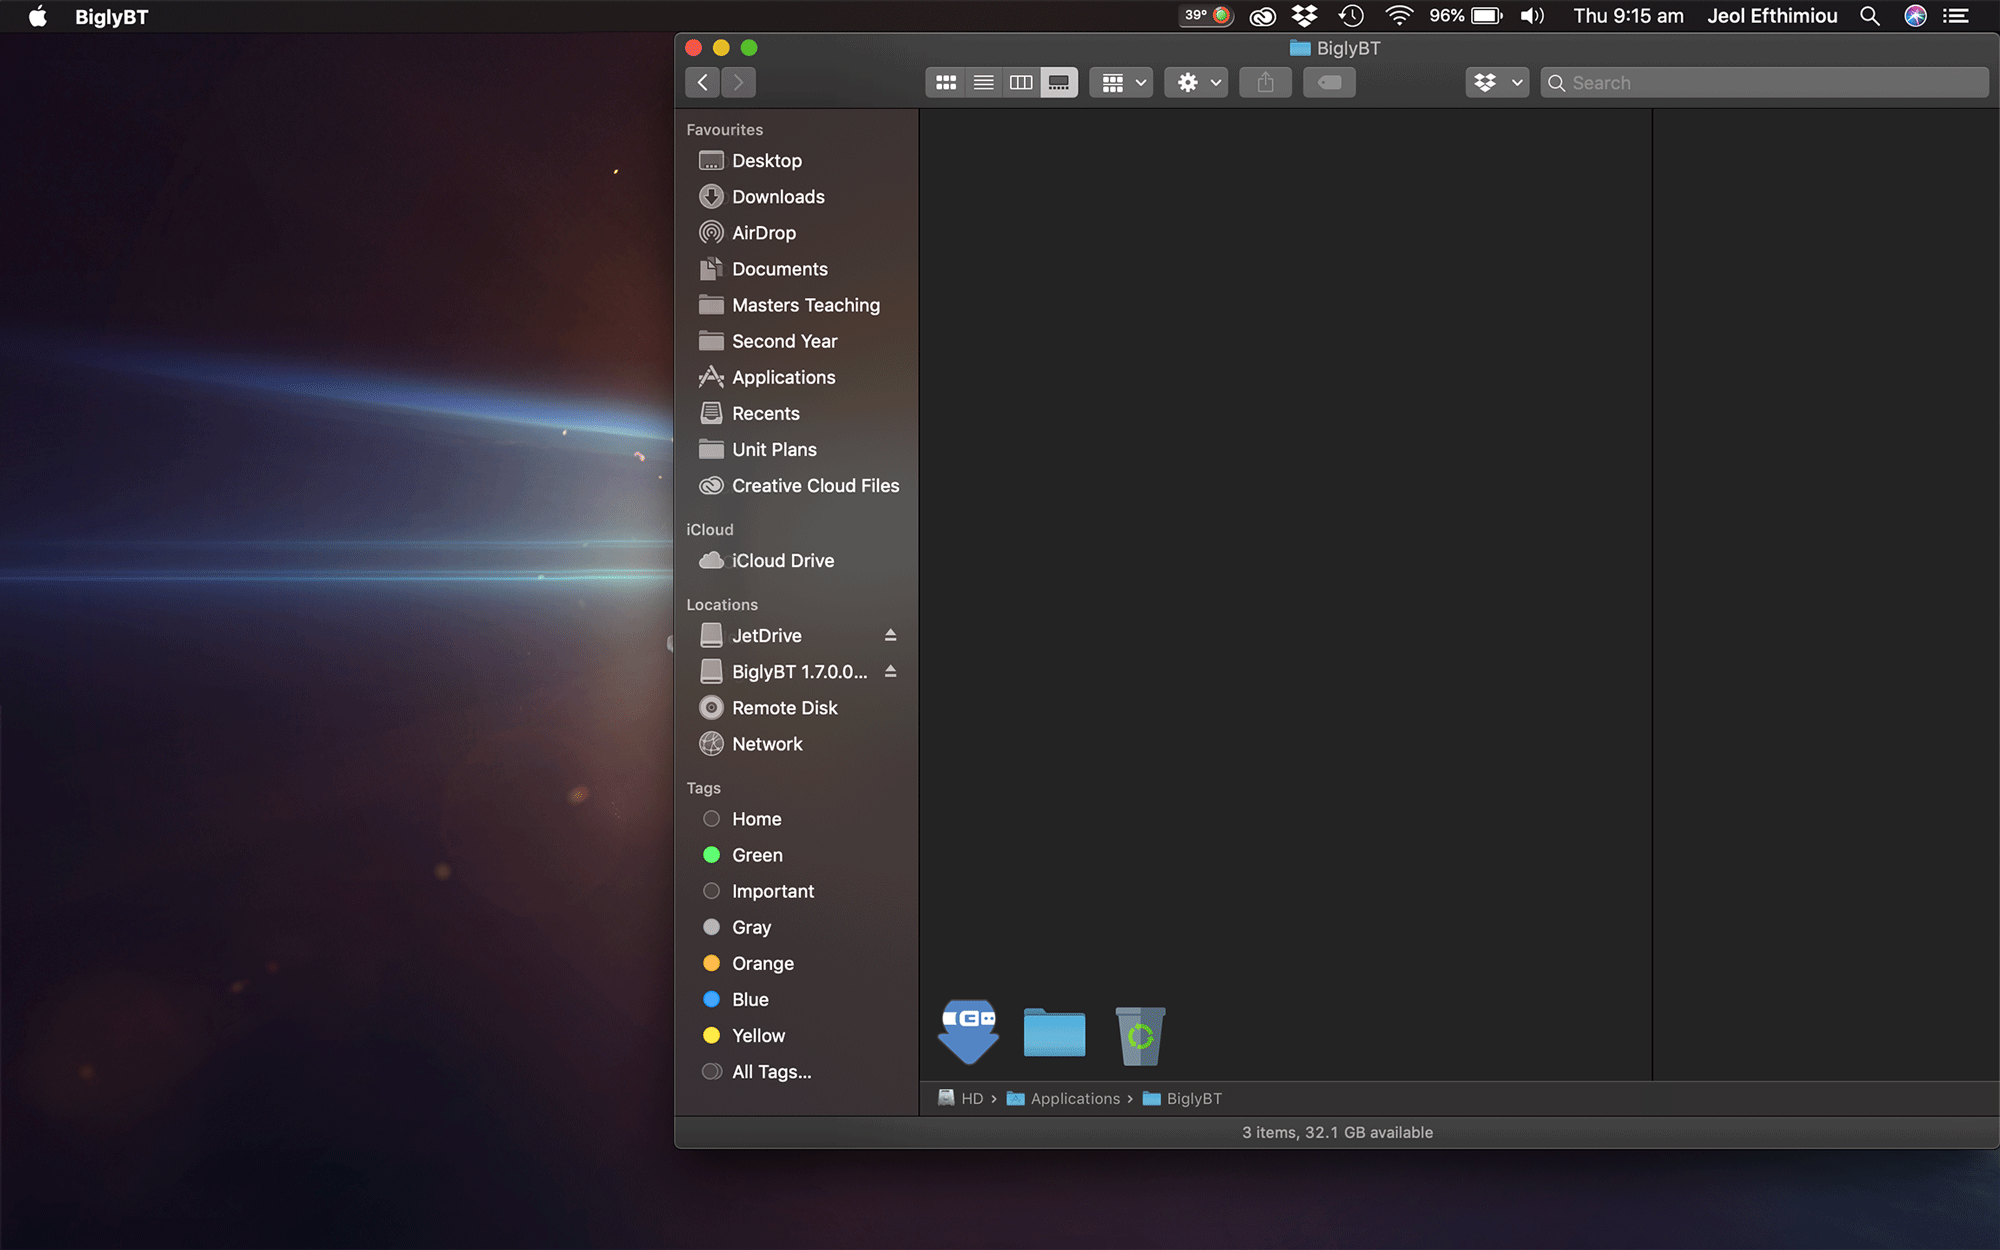The image size is (2000, 1250).
Task: Open Jeol Efthimiou user menu
Action: 1772,16
